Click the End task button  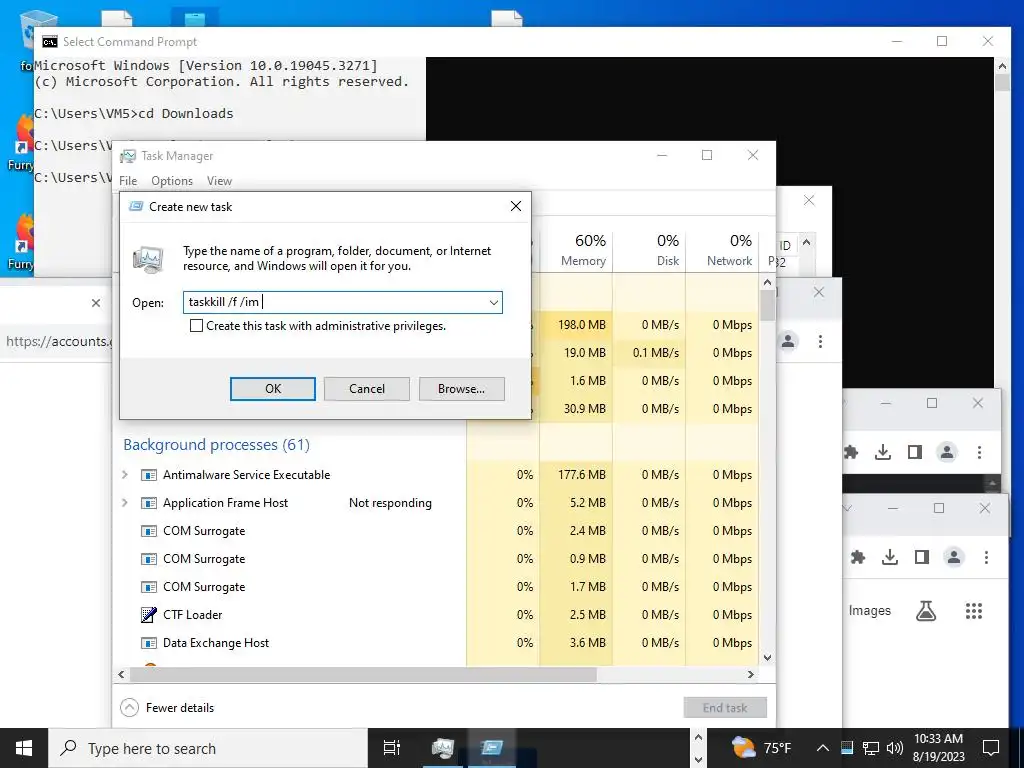(x=725, y=707)
